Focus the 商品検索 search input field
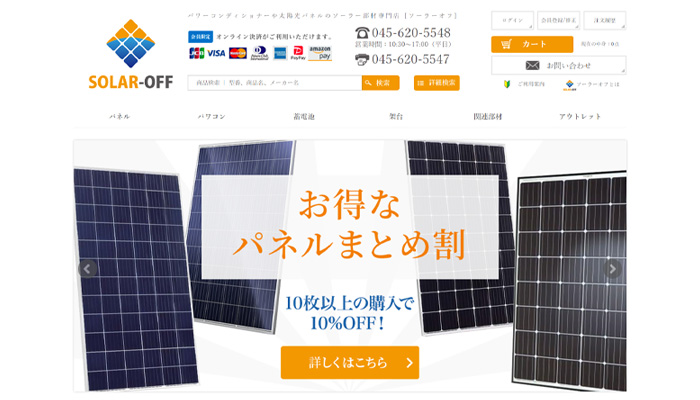The height and width of the screenshot is (400, 700). tap(275, 83)
